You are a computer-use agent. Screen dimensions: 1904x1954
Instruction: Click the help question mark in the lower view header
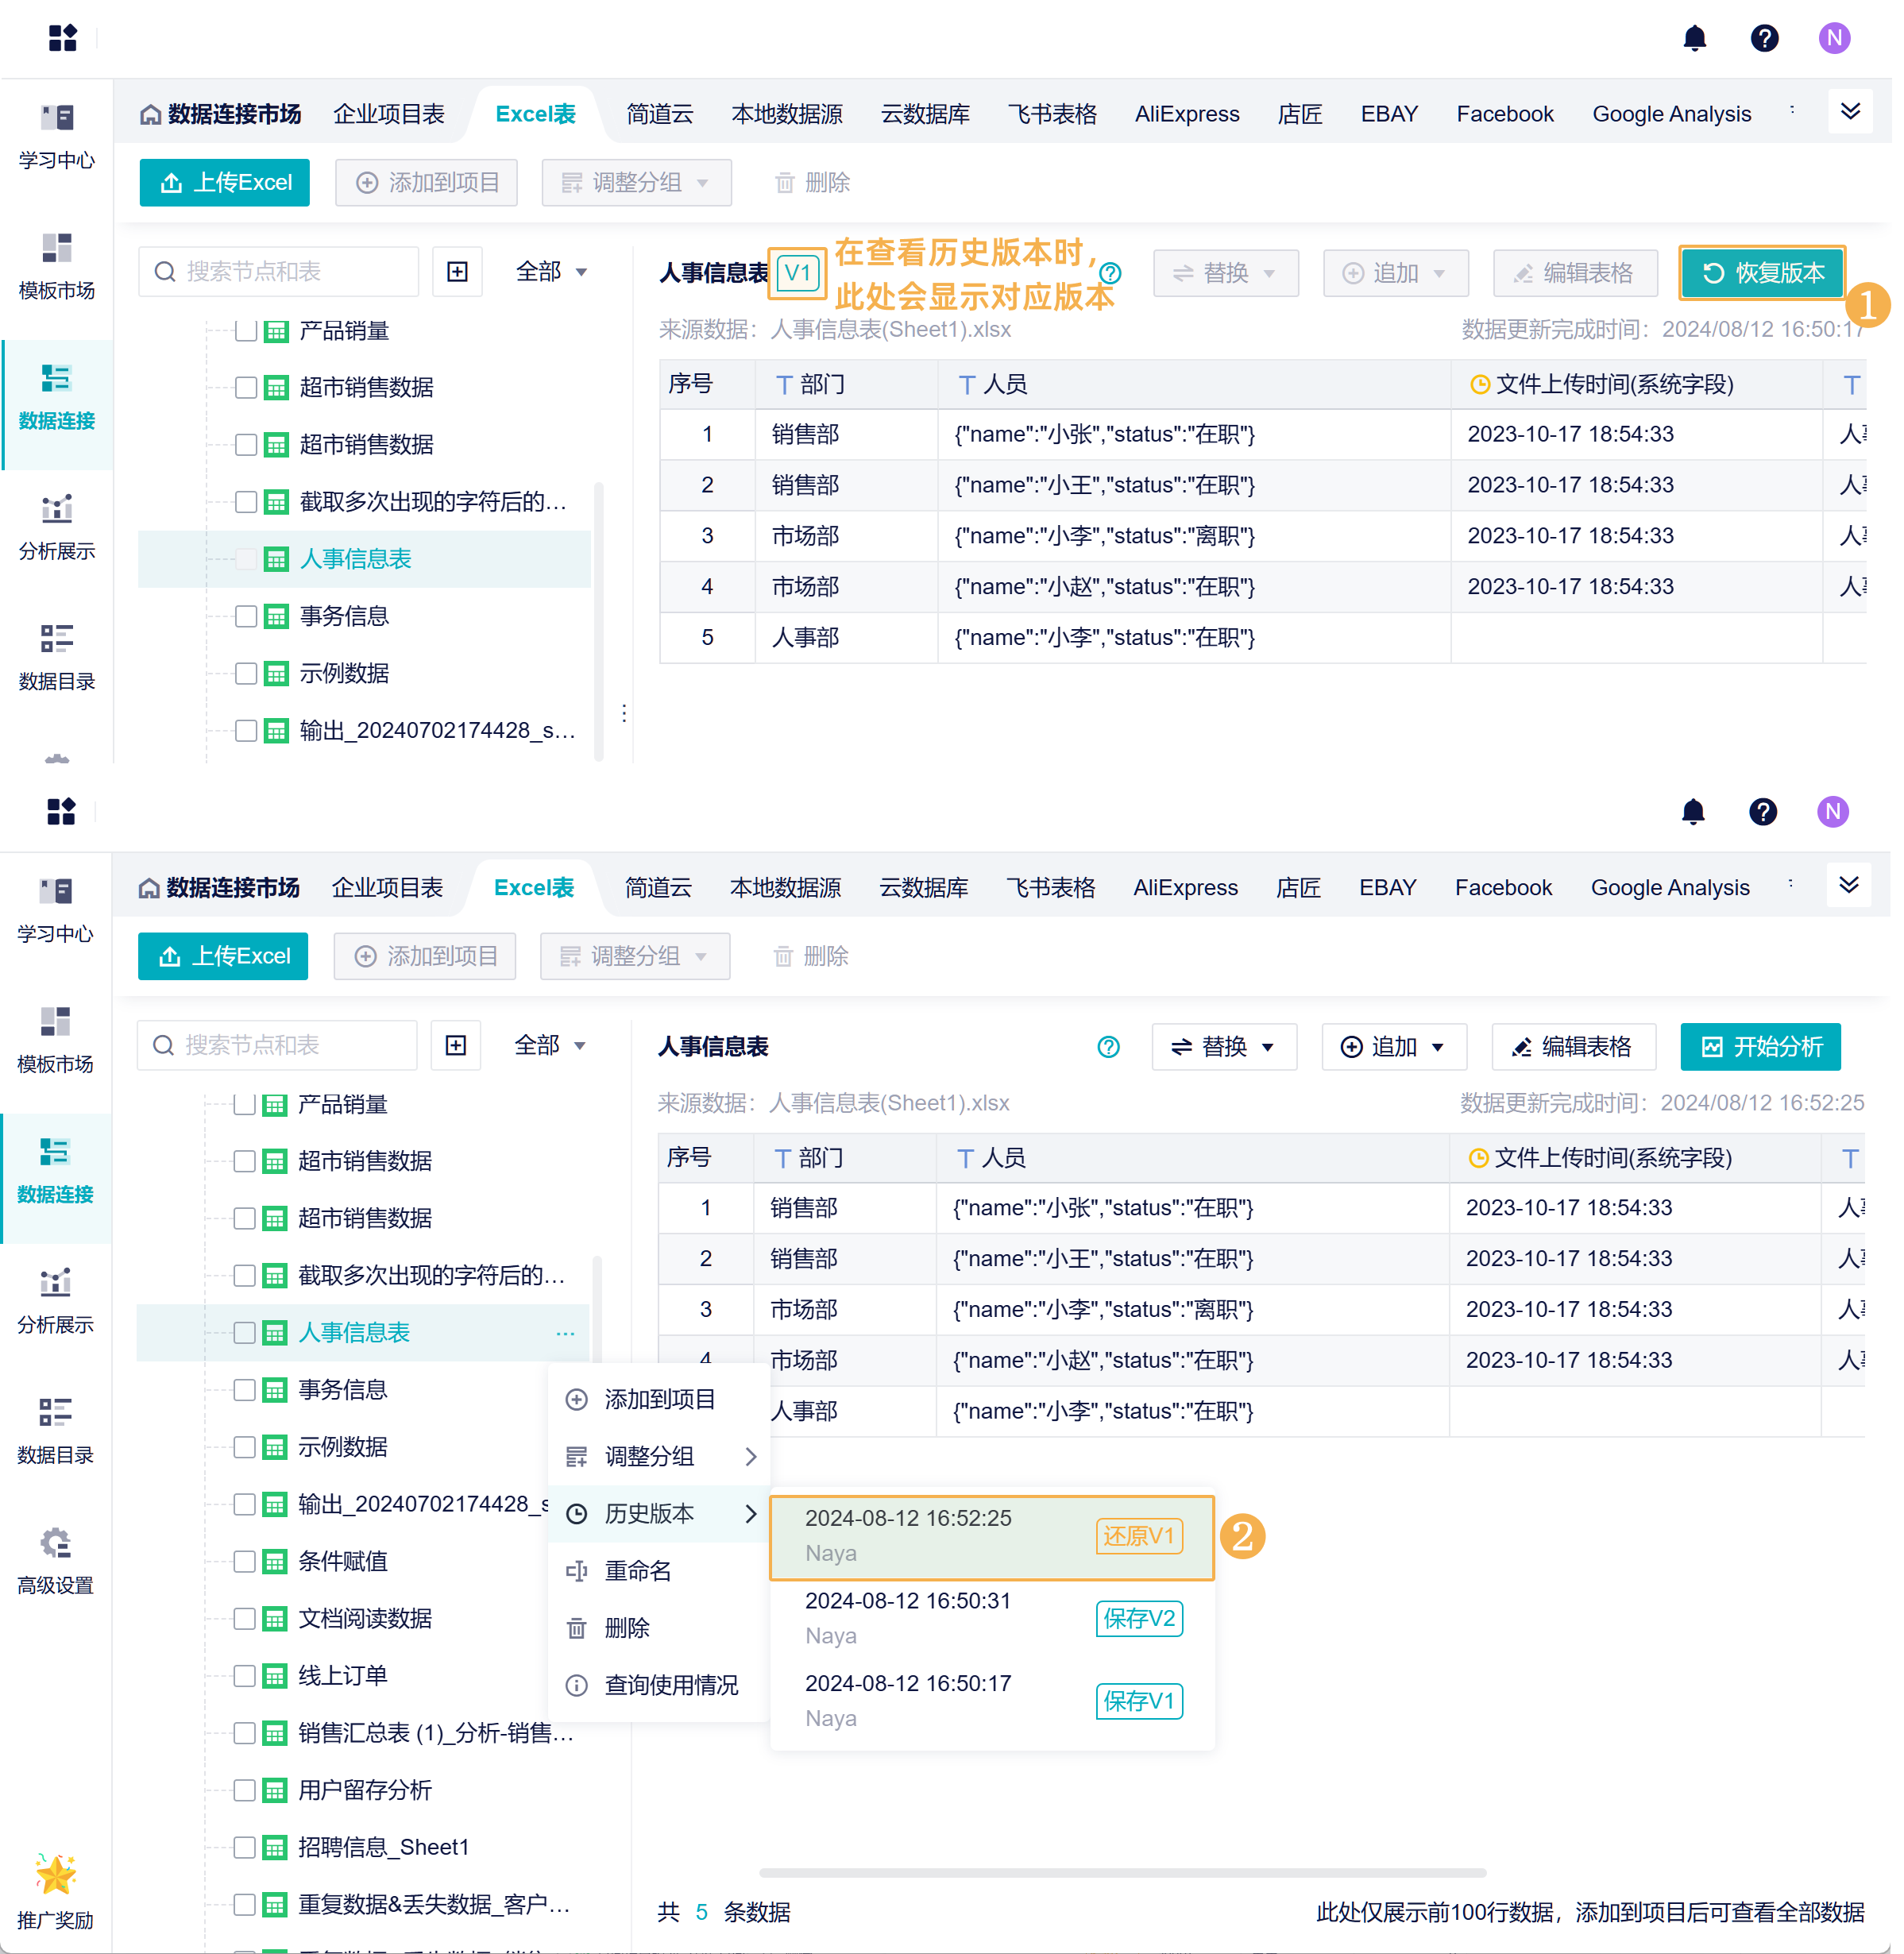coord(1763,812)
